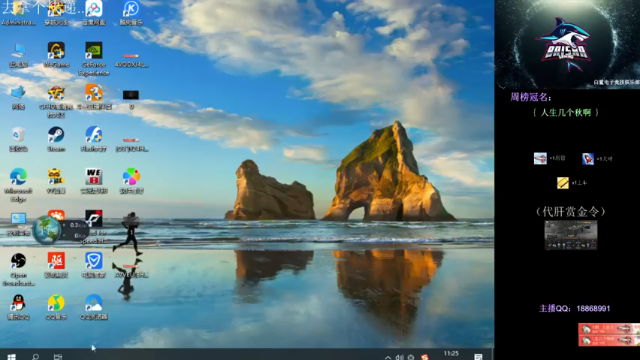The height and width of the screenshot is (360, 640).
Task: Click the yellow gift icon in overlay
Action: pyautogui.click(x=562, y=182)
